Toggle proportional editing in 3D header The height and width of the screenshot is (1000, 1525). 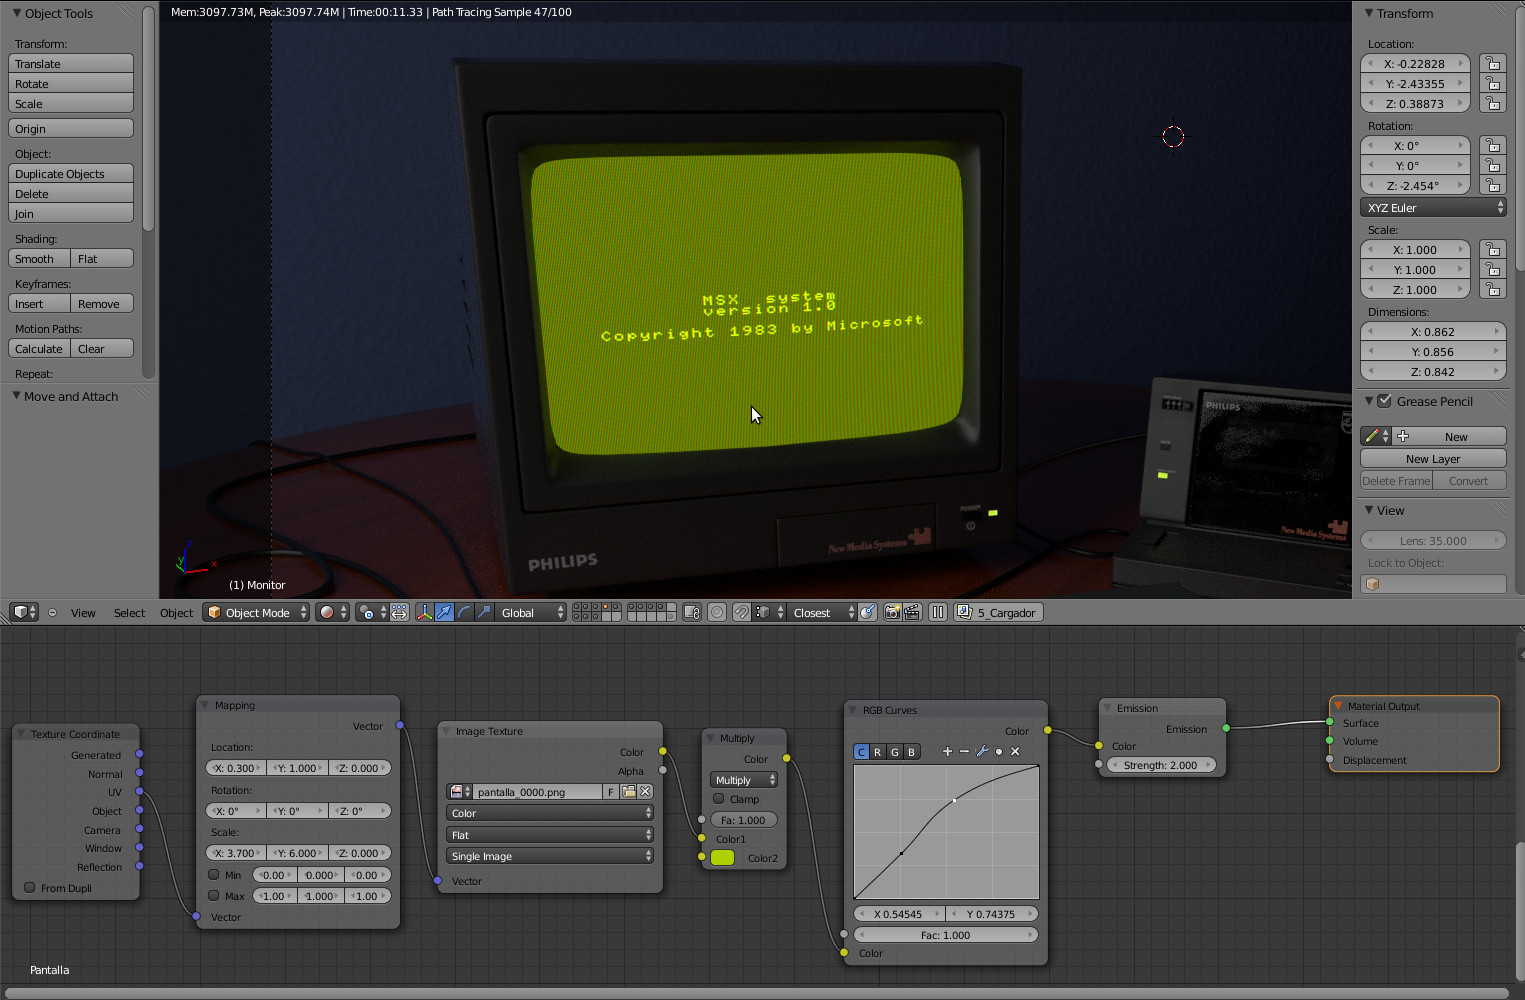tap(717, 612)
